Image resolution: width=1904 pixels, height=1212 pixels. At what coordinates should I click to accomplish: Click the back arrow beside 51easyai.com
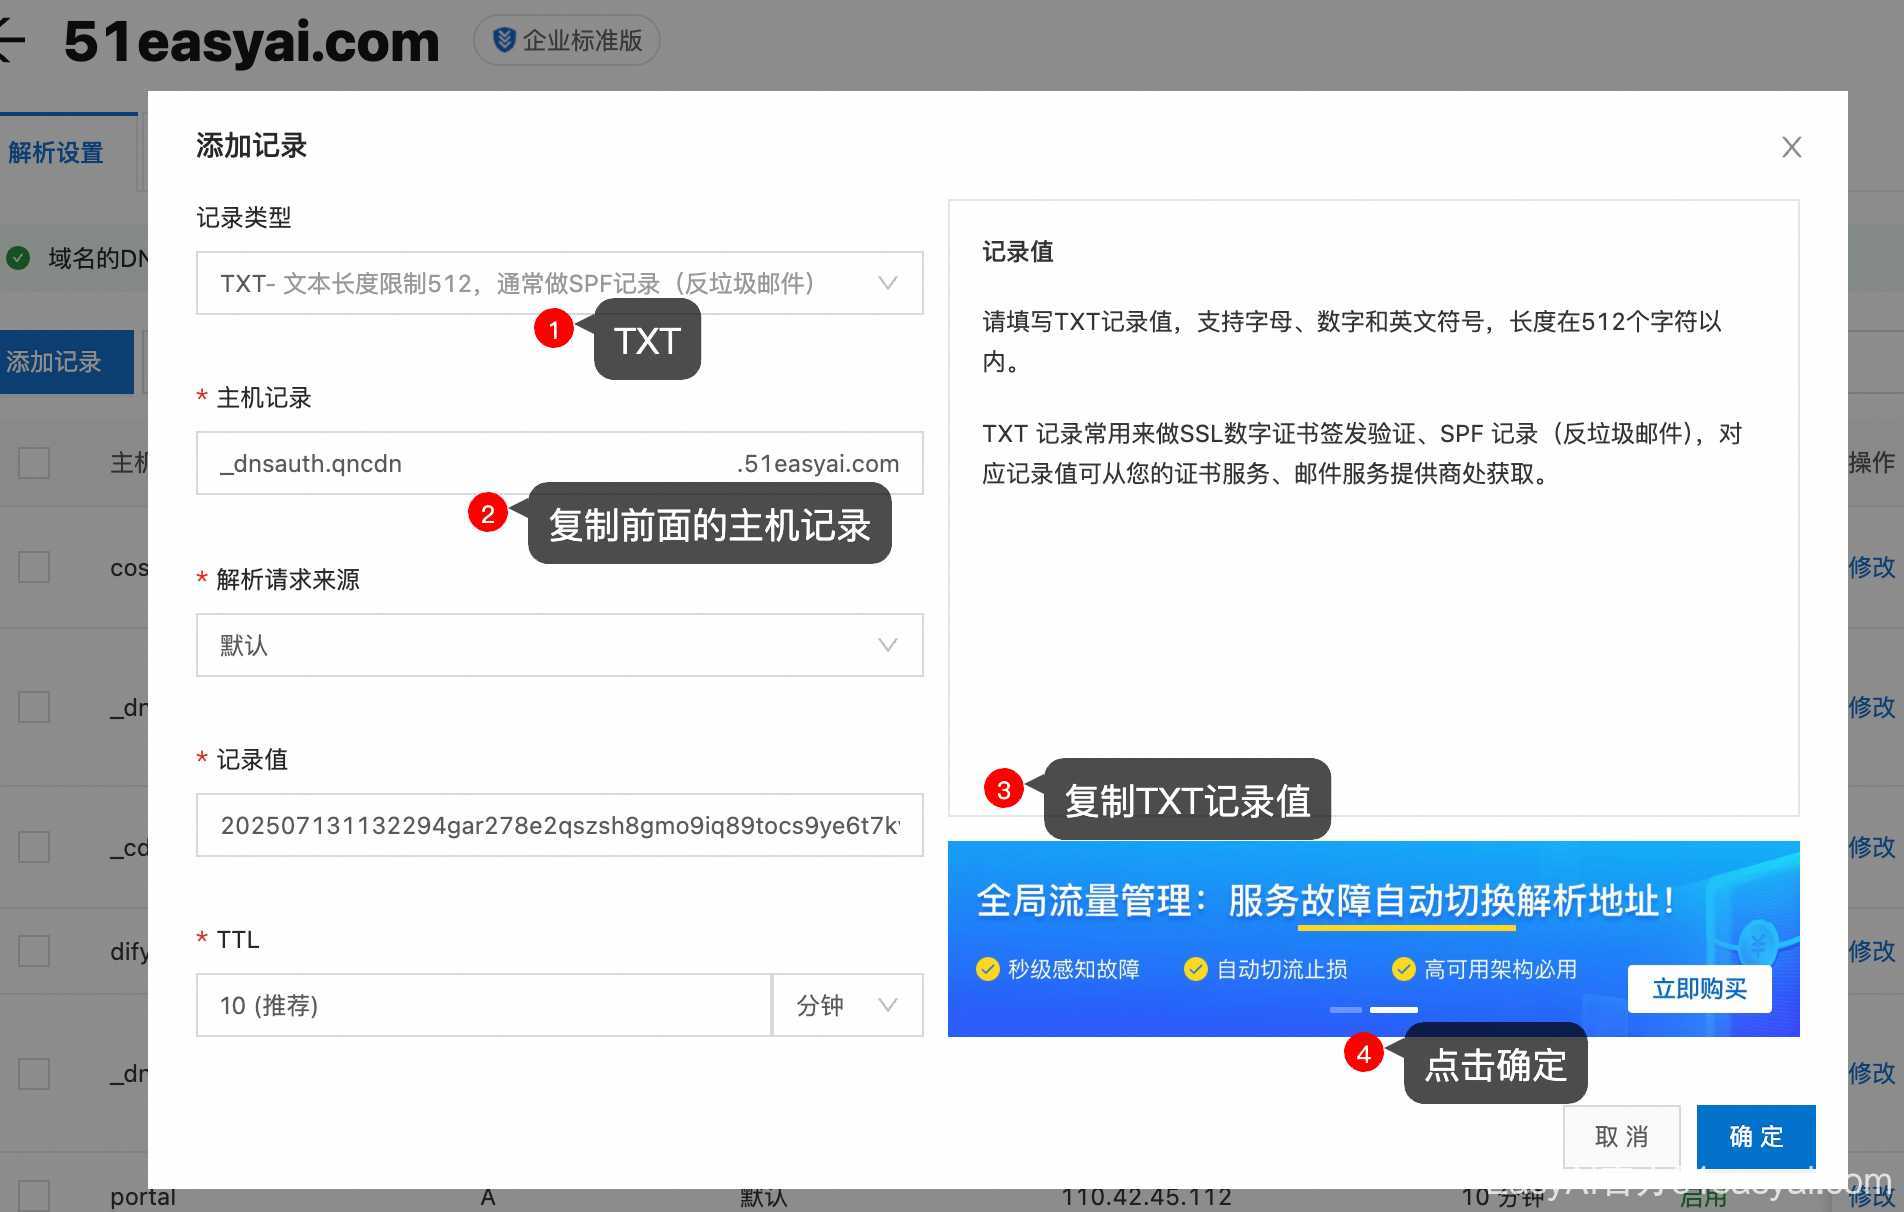point(10,41)
